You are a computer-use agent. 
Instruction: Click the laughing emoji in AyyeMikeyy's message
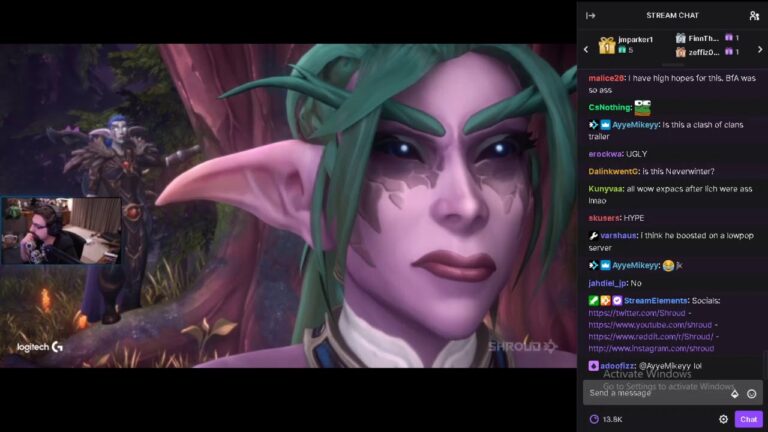click(x=668, y=265)
